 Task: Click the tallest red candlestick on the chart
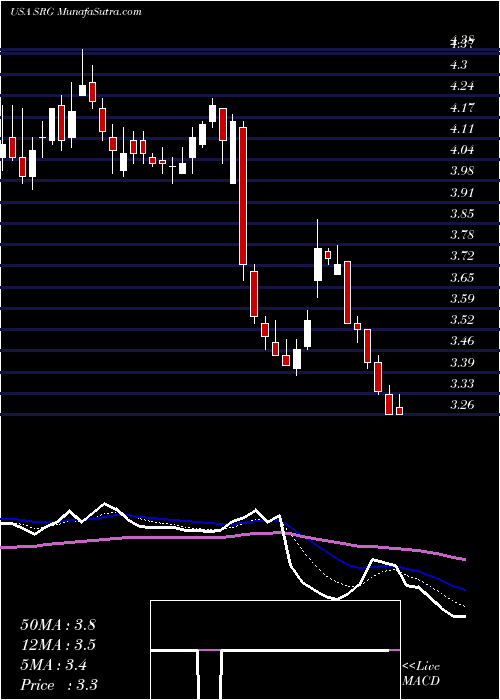tap(243, 196)
